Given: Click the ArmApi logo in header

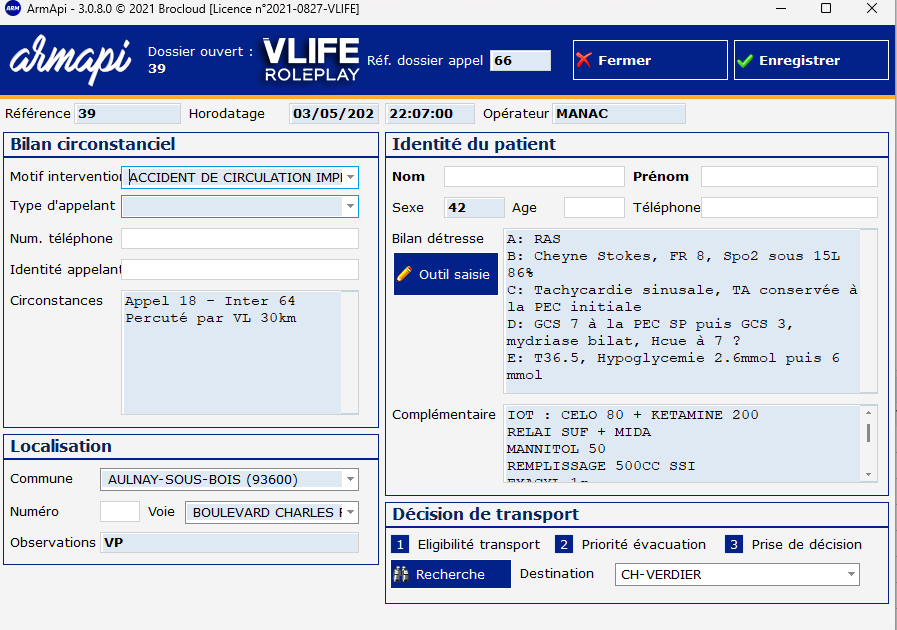Looking at the screenshot, I should point(70,60).
